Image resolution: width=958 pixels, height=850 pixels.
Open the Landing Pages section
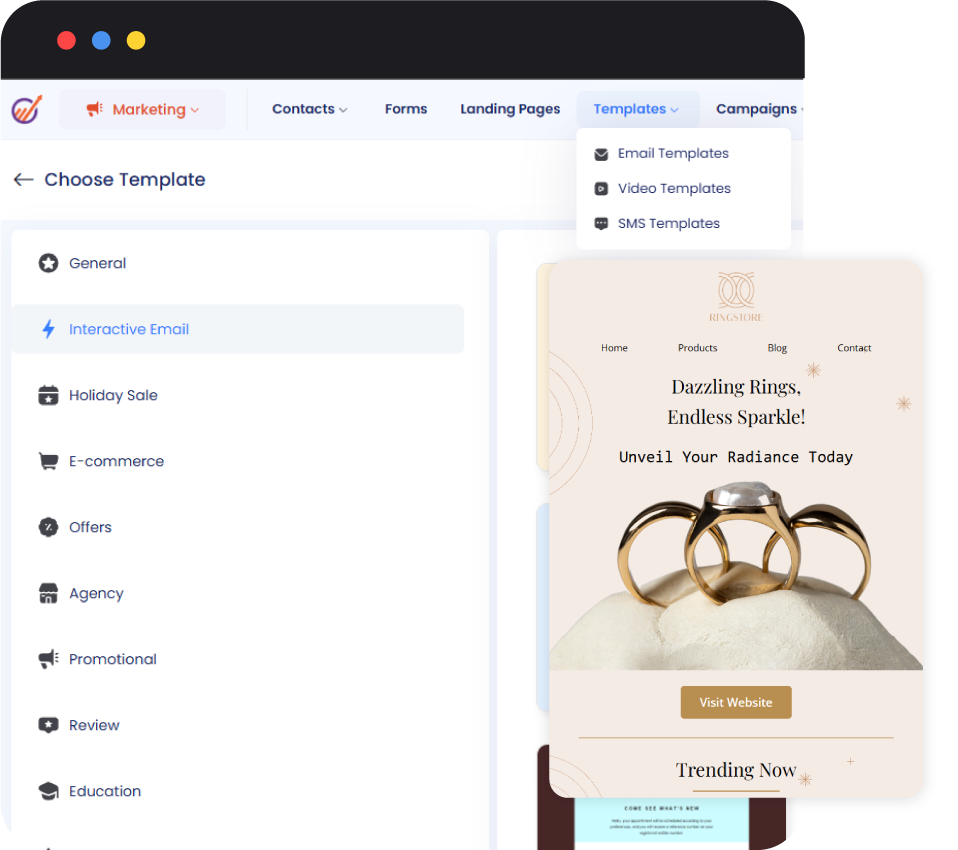click(510, 109)
